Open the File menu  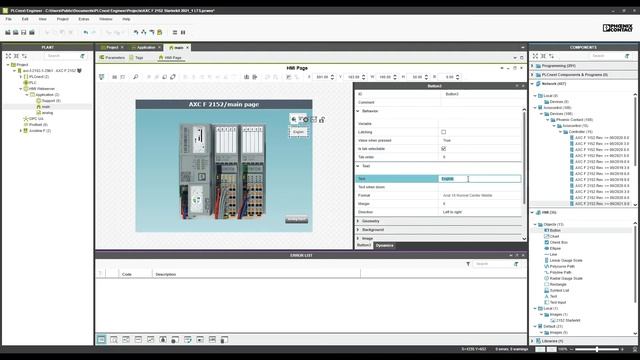coord(9,19)
